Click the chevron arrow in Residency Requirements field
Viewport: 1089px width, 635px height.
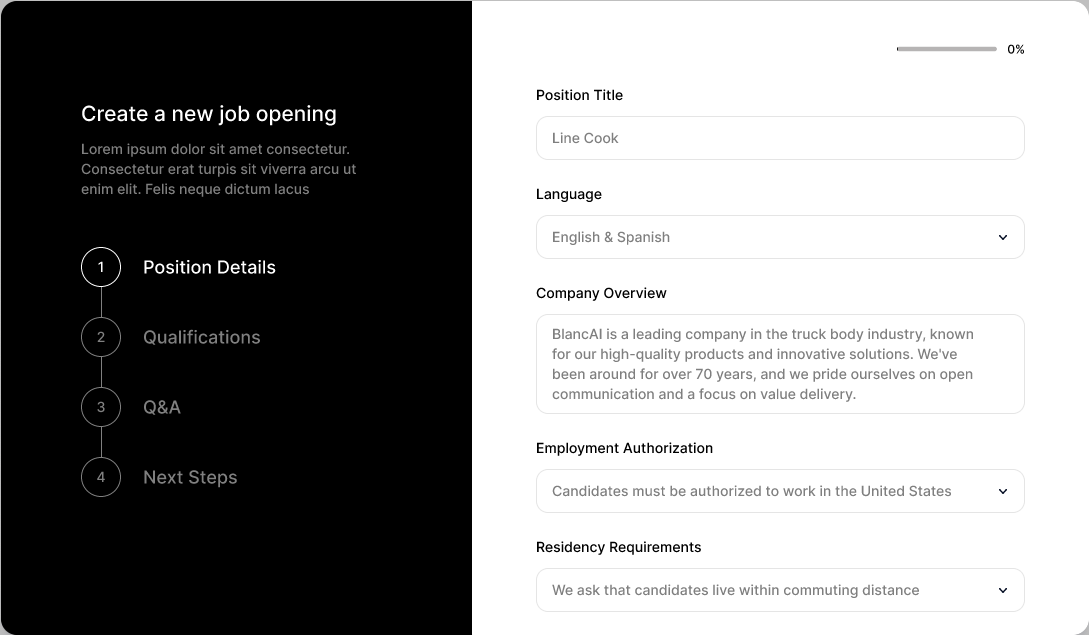[x=1002, y=591]
